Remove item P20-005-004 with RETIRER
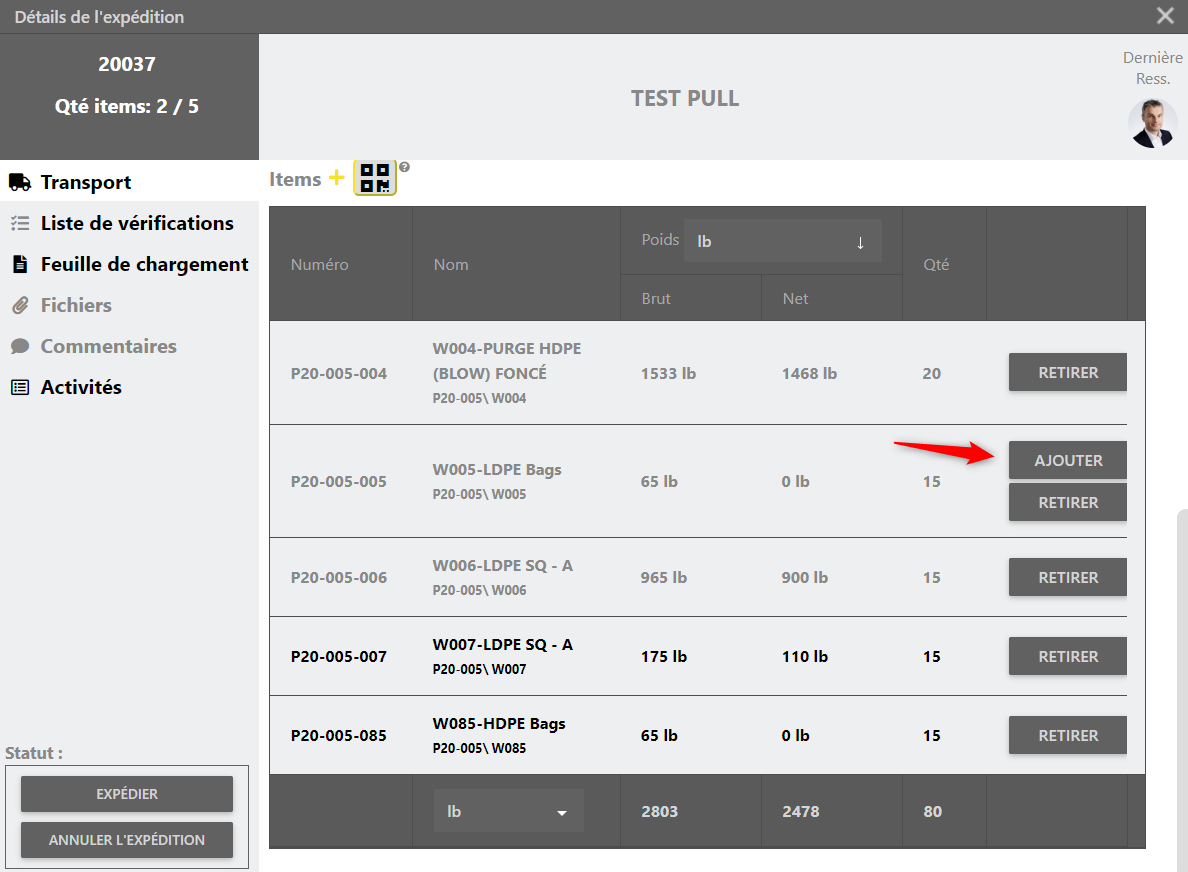1188x872 pixels. point(1068,372)
